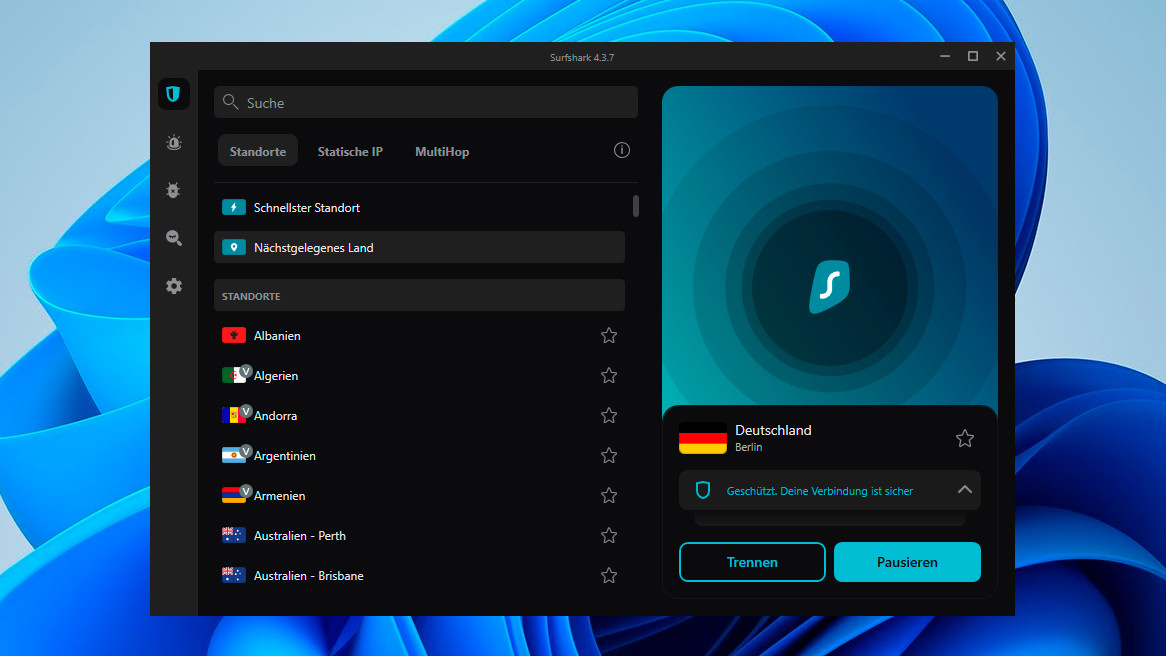Open the Alert siren section in sidebar

pyautogui.click(x=173, y=142)
